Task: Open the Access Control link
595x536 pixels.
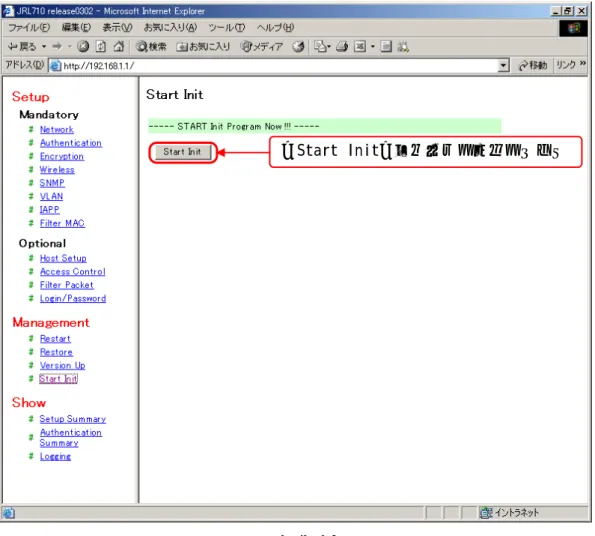Action: tap(72, 272)
